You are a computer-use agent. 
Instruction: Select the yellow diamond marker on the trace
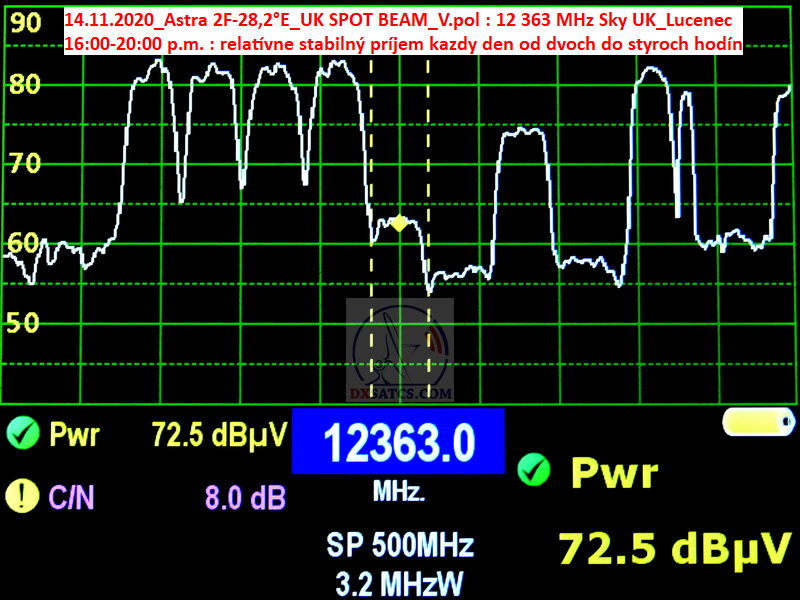(399, 224)
